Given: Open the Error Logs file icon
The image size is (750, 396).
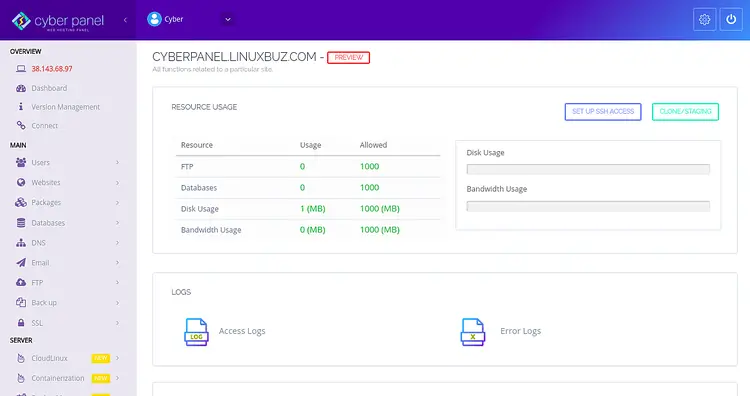Looking at the screenshot, I should pos(473,331).
